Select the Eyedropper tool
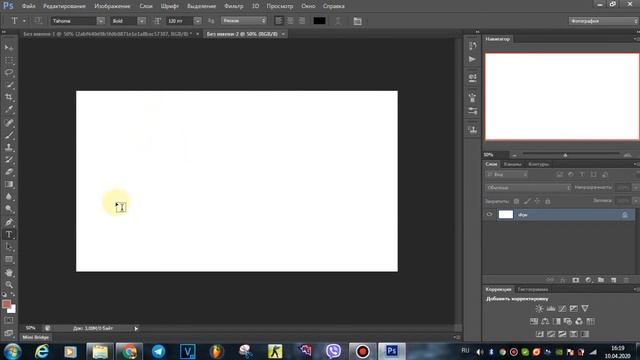 point(9,109)
